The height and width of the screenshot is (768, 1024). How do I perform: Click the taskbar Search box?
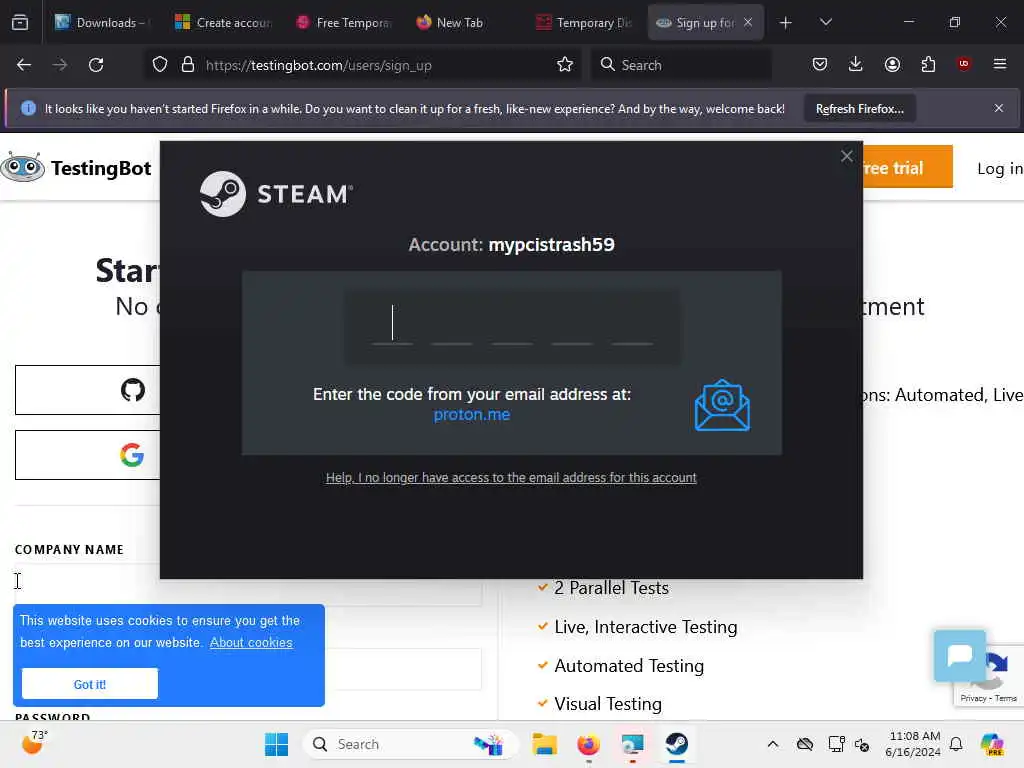(x=410, y=744)
